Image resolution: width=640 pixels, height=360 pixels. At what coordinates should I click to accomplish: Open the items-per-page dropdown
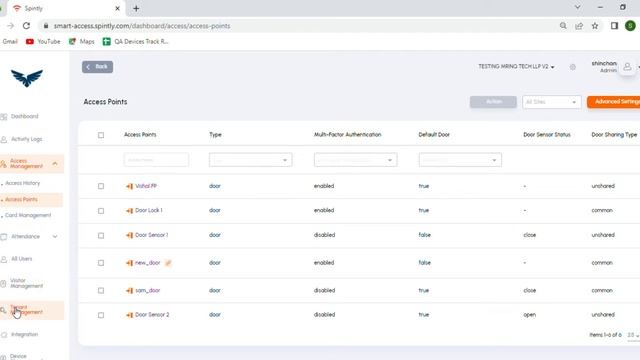coord(633,335)
